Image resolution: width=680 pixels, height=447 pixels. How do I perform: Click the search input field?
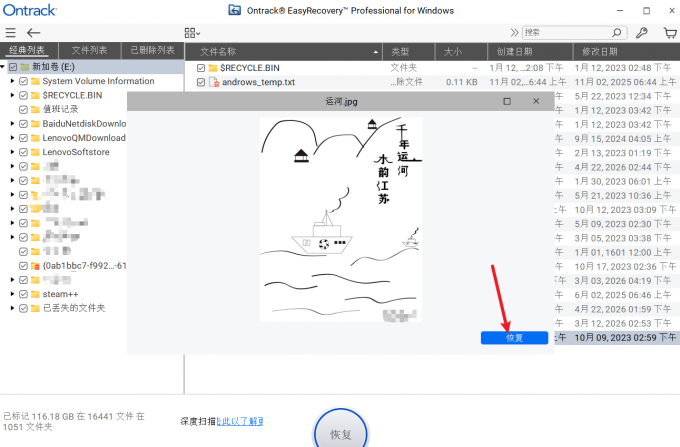coord(566,33)
